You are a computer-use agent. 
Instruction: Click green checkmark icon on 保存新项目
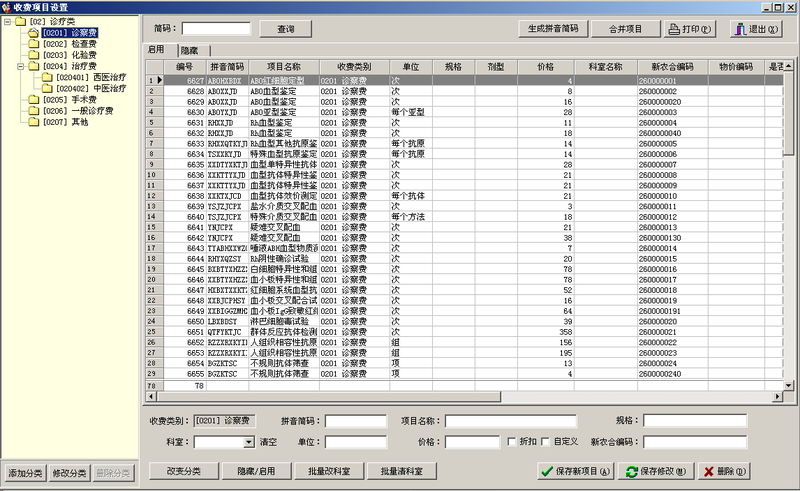547,471
